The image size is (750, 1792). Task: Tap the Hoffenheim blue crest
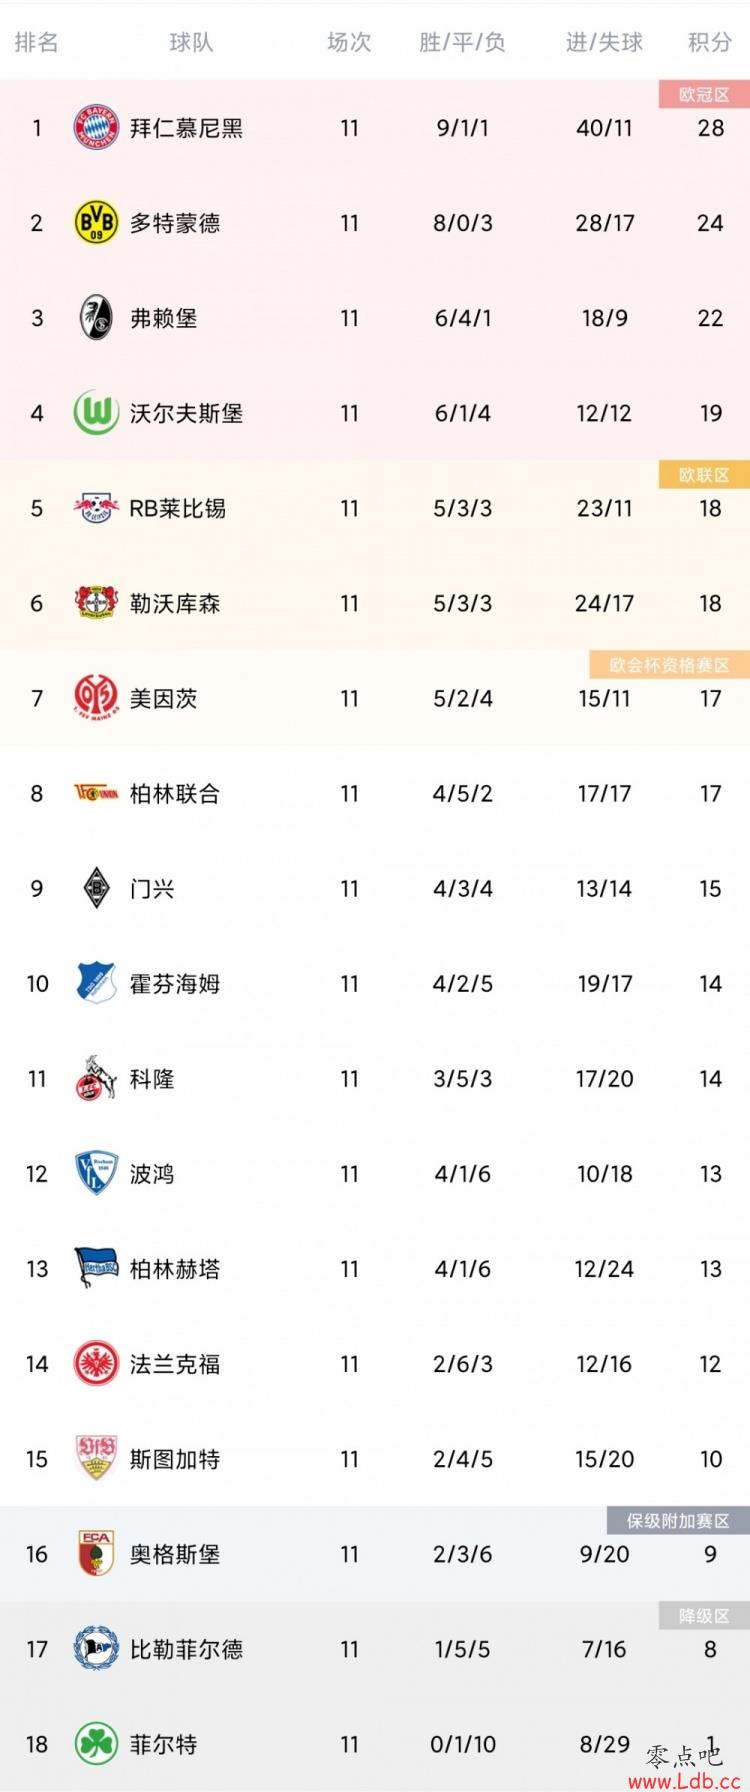pyautogui.click(x=97, y=984)
